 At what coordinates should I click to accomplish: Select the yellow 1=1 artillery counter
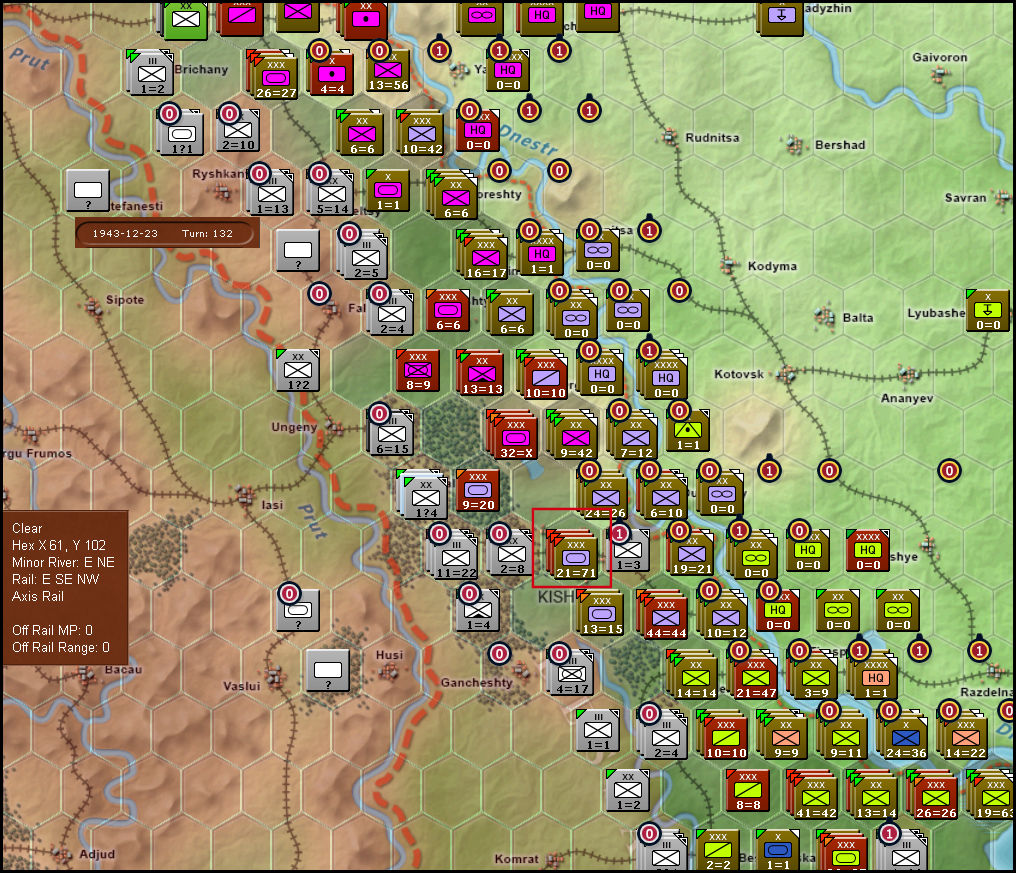tap(688, 431)
